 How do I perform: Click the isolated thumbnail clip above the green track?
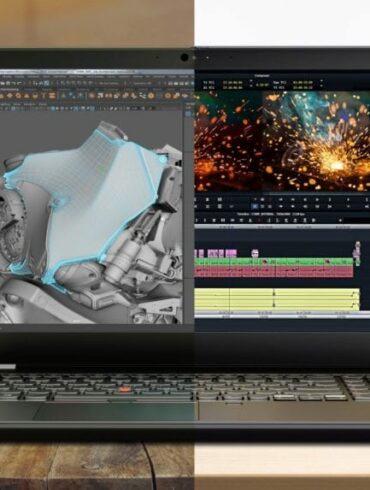pos(255,253)
